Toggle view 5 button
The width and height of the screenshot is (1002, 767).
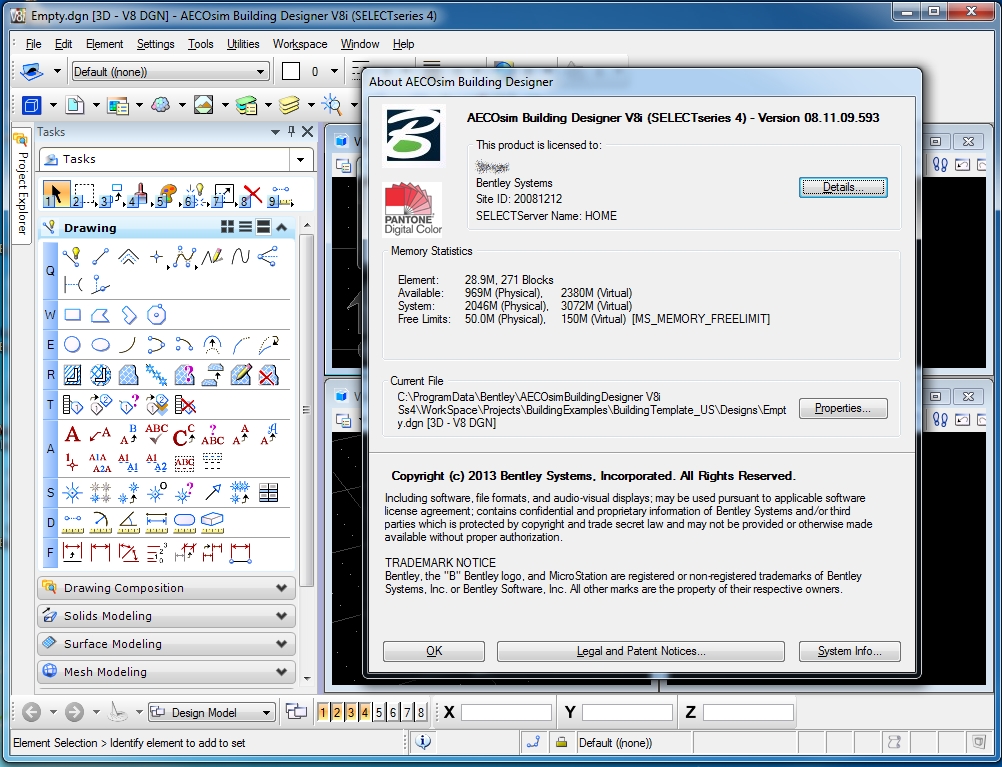[379, 712]
